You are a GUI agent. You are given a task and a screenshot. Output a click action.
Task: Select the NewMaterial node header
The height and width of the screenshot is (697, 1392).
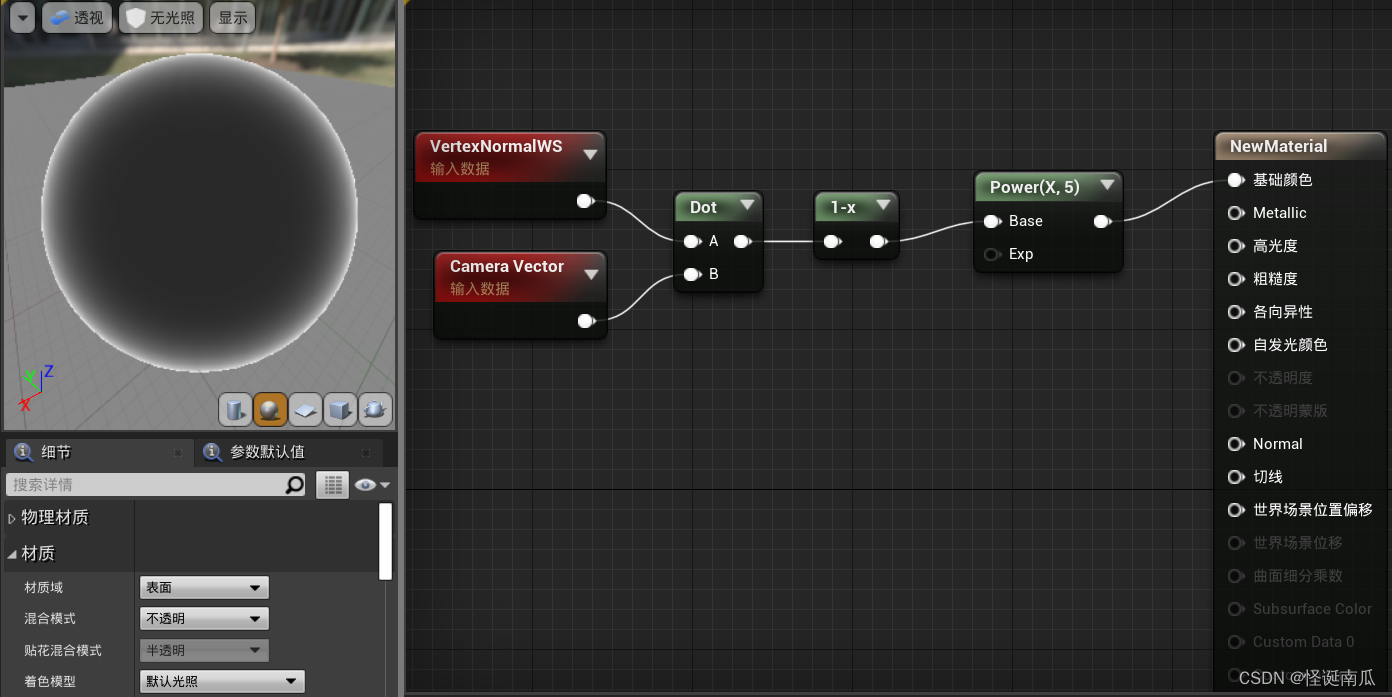coord(1300,146)
